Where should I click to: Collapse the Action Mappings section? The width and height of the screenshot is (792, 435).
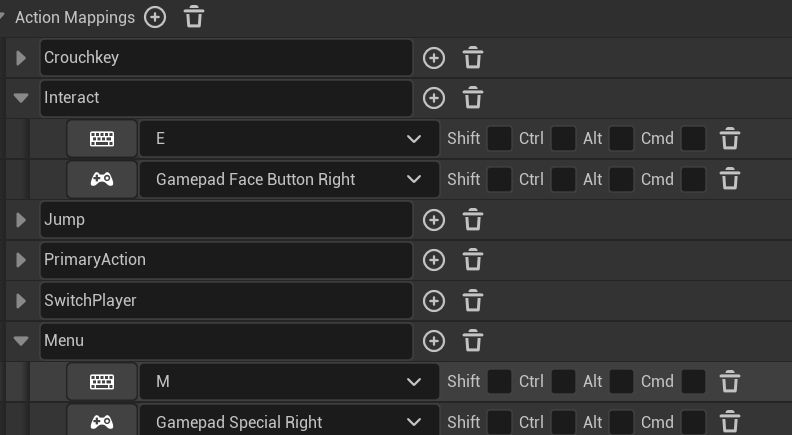(5, 17)
